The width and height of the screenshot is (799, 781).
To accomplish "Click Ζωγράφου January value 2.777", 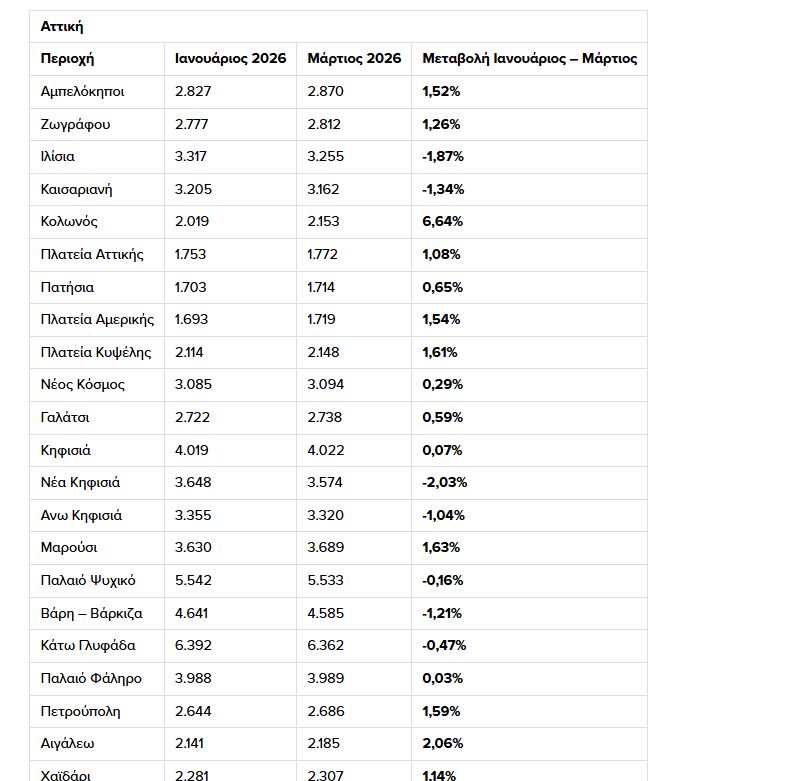I will click(192, 124).
